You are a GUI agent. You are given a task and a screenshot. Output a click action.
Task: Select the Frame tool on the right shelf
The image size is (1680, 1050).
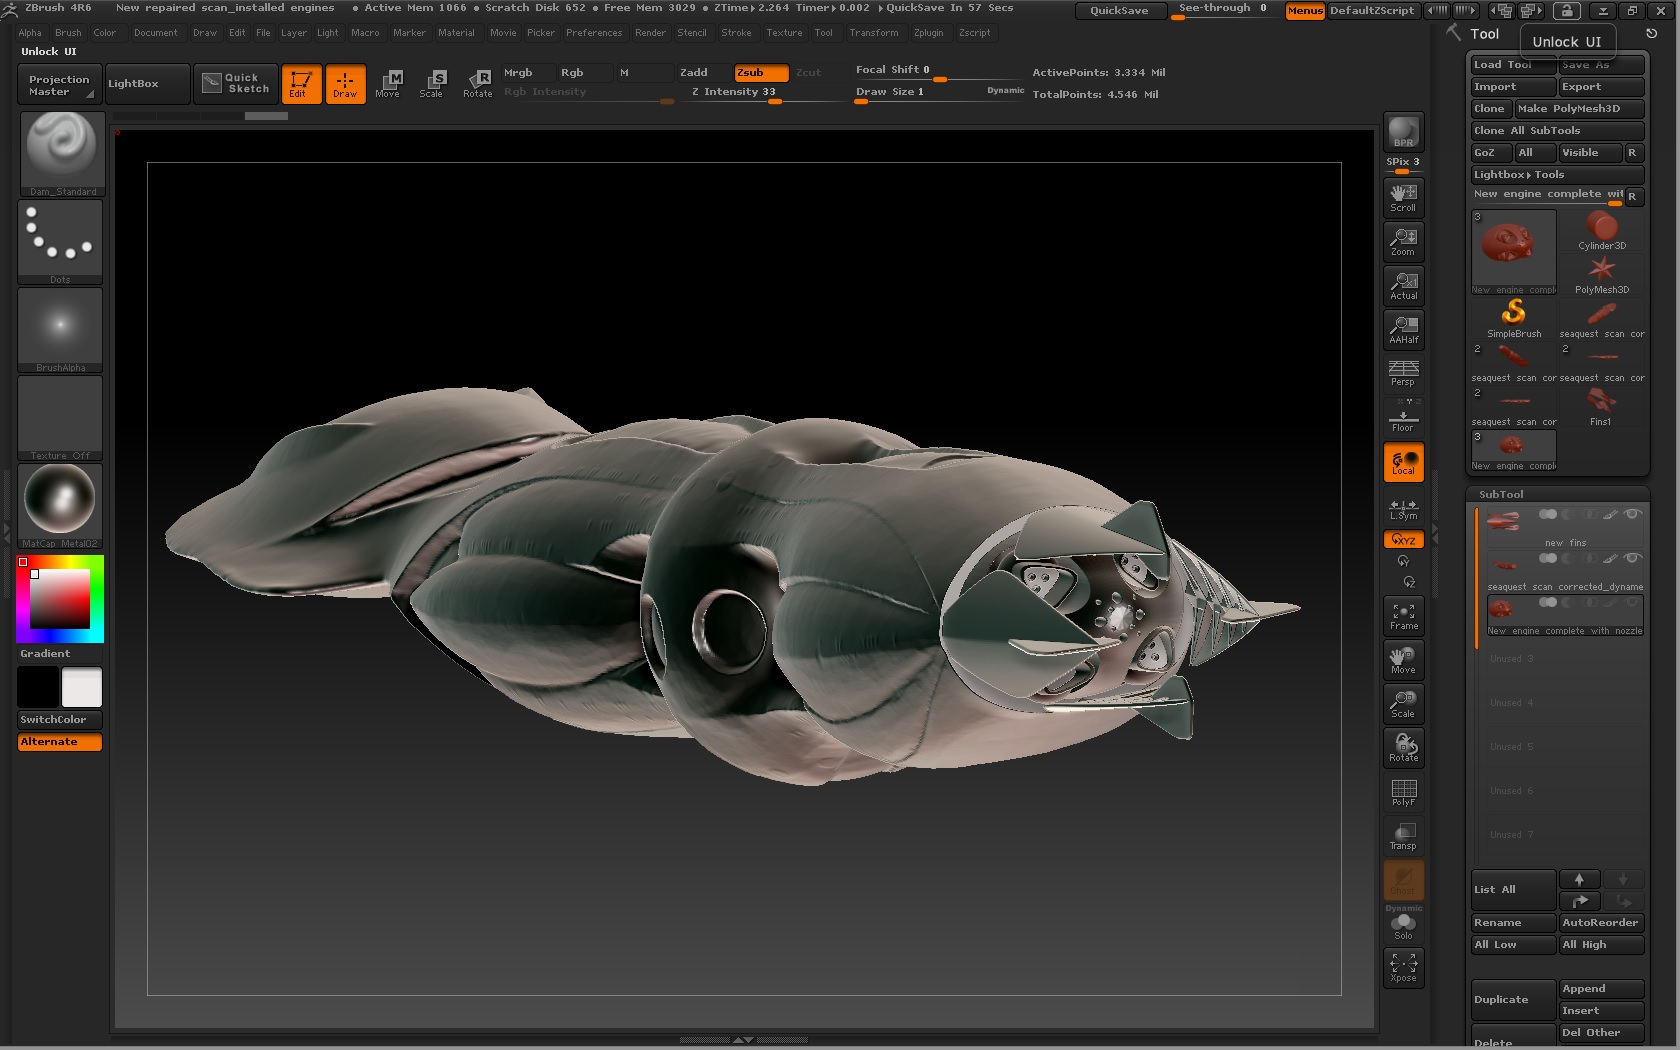pos(1402,615)
